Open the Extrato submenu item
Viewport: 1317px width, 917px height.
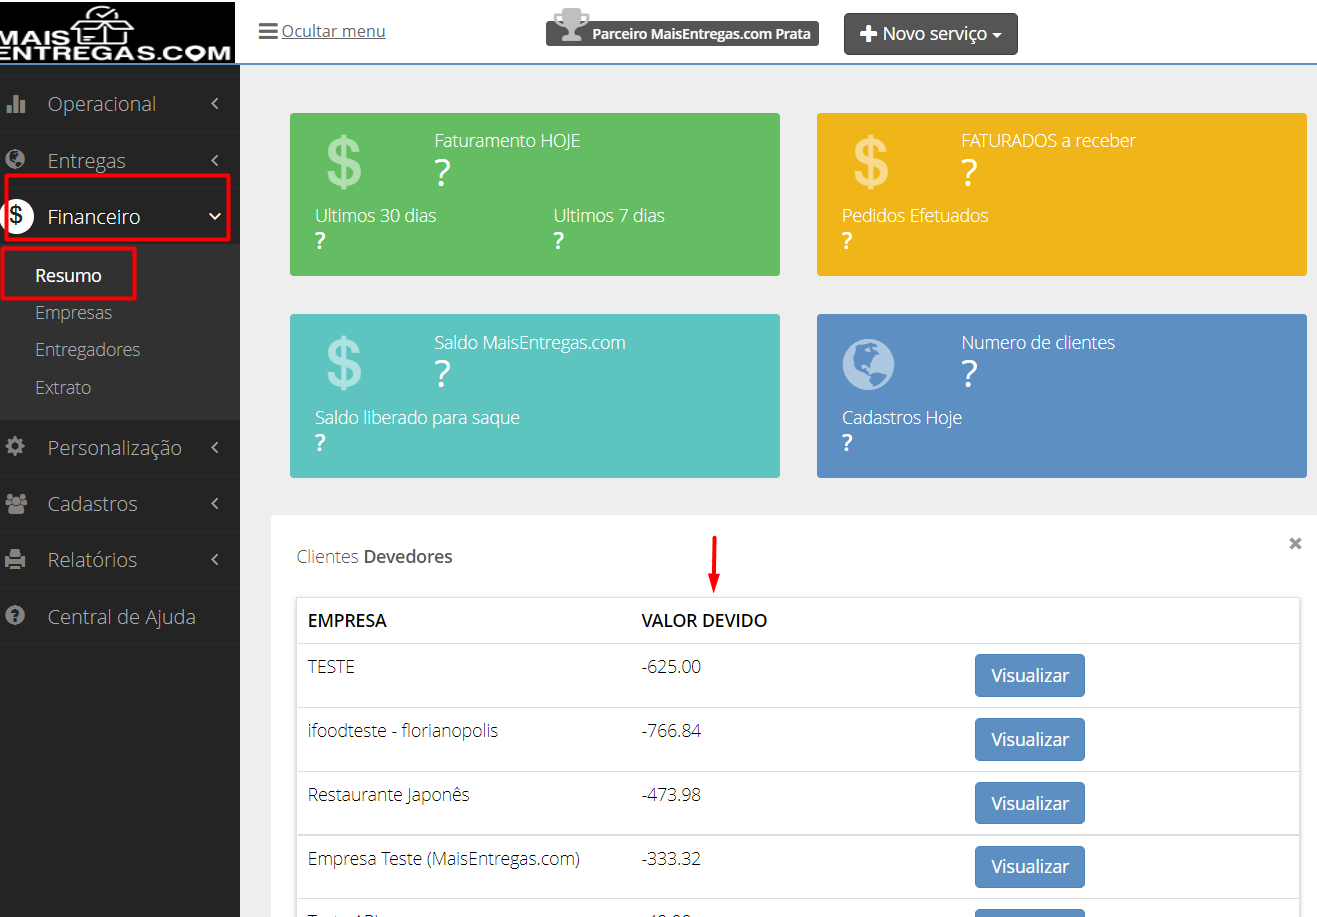(63, 388)
